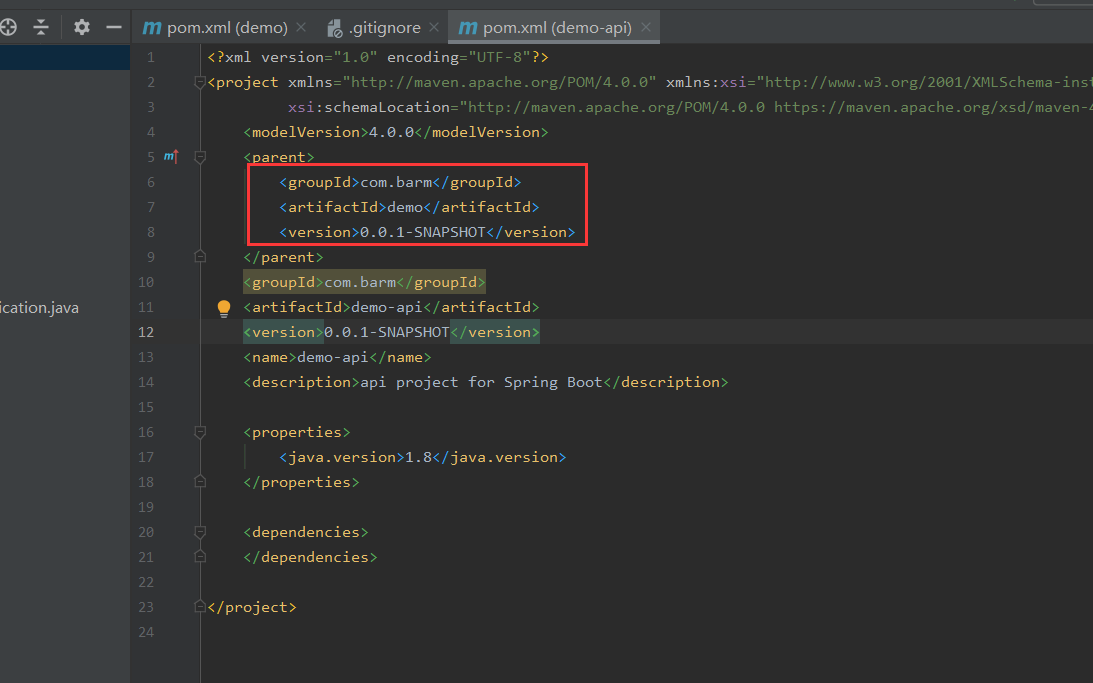Collapse the project tag fold on line 2

point(200,82)
